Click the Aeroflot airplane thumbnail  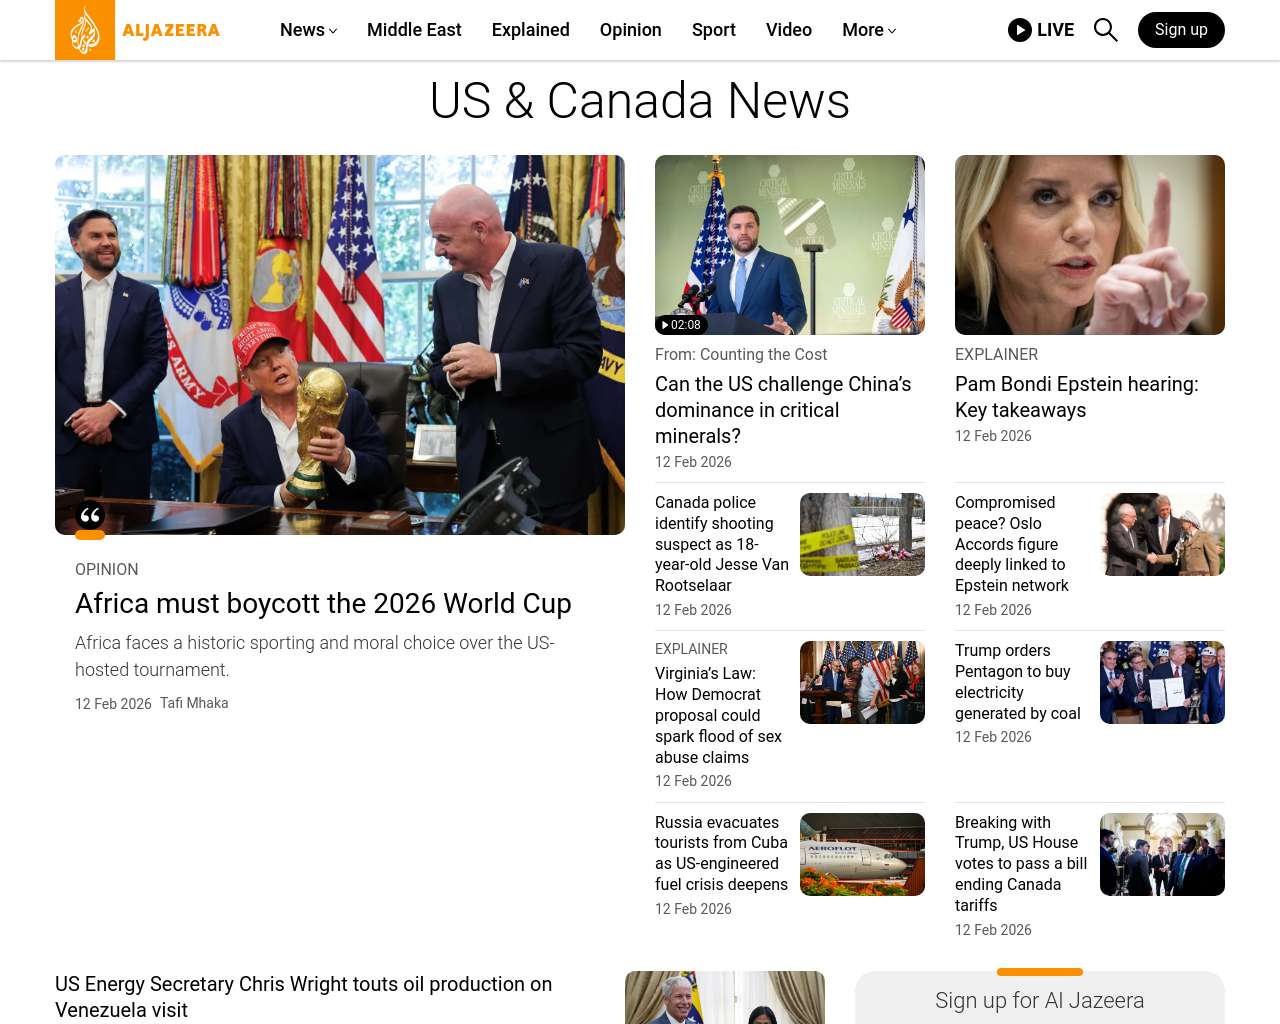point(862,854)
